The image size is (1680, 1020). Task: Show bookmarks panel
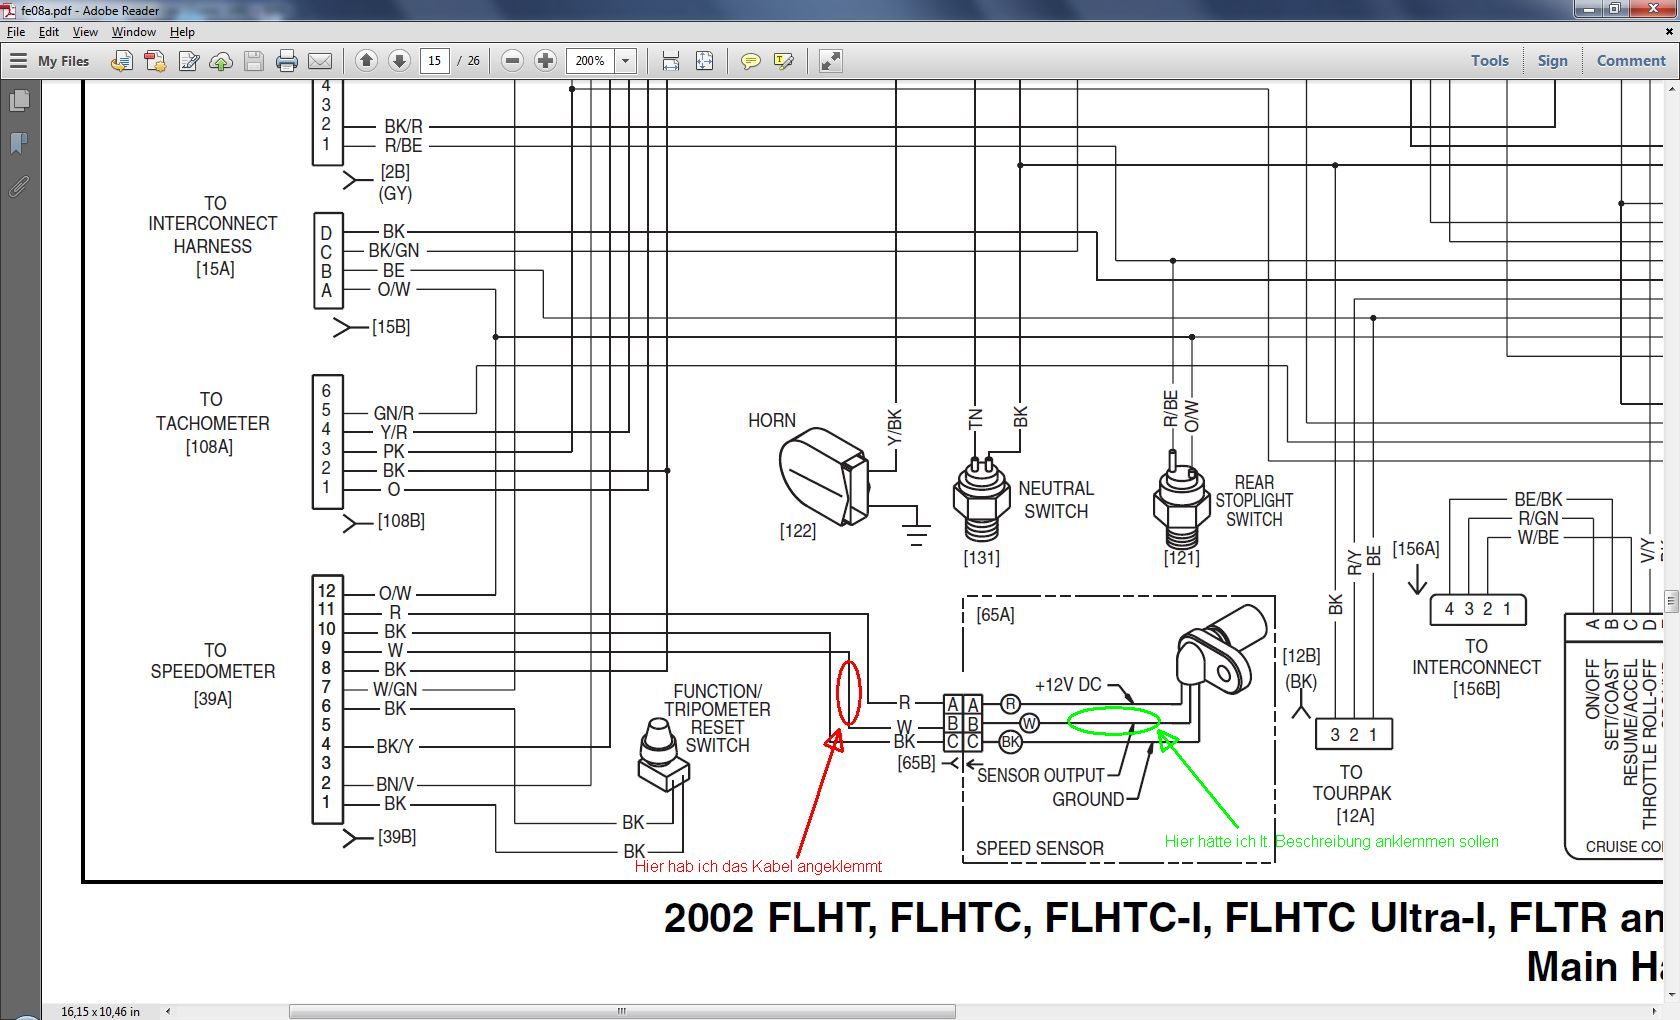[x=19, y=143]
